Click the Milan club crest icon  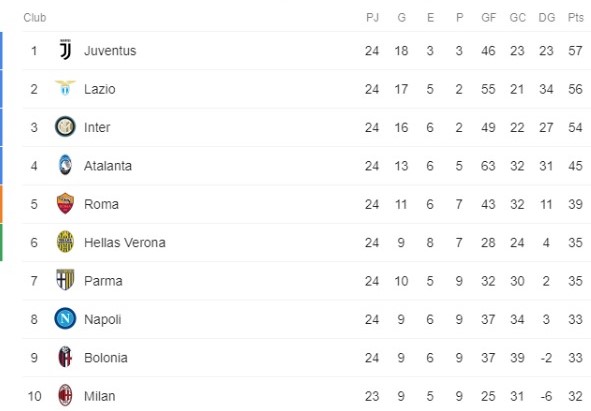coord(65,395)
